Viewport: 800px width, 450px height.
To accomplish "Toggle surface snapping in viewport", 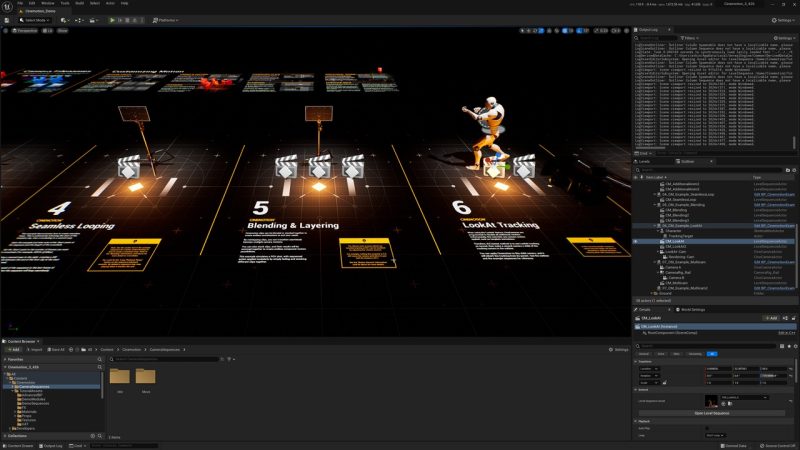I will point(557,31).
